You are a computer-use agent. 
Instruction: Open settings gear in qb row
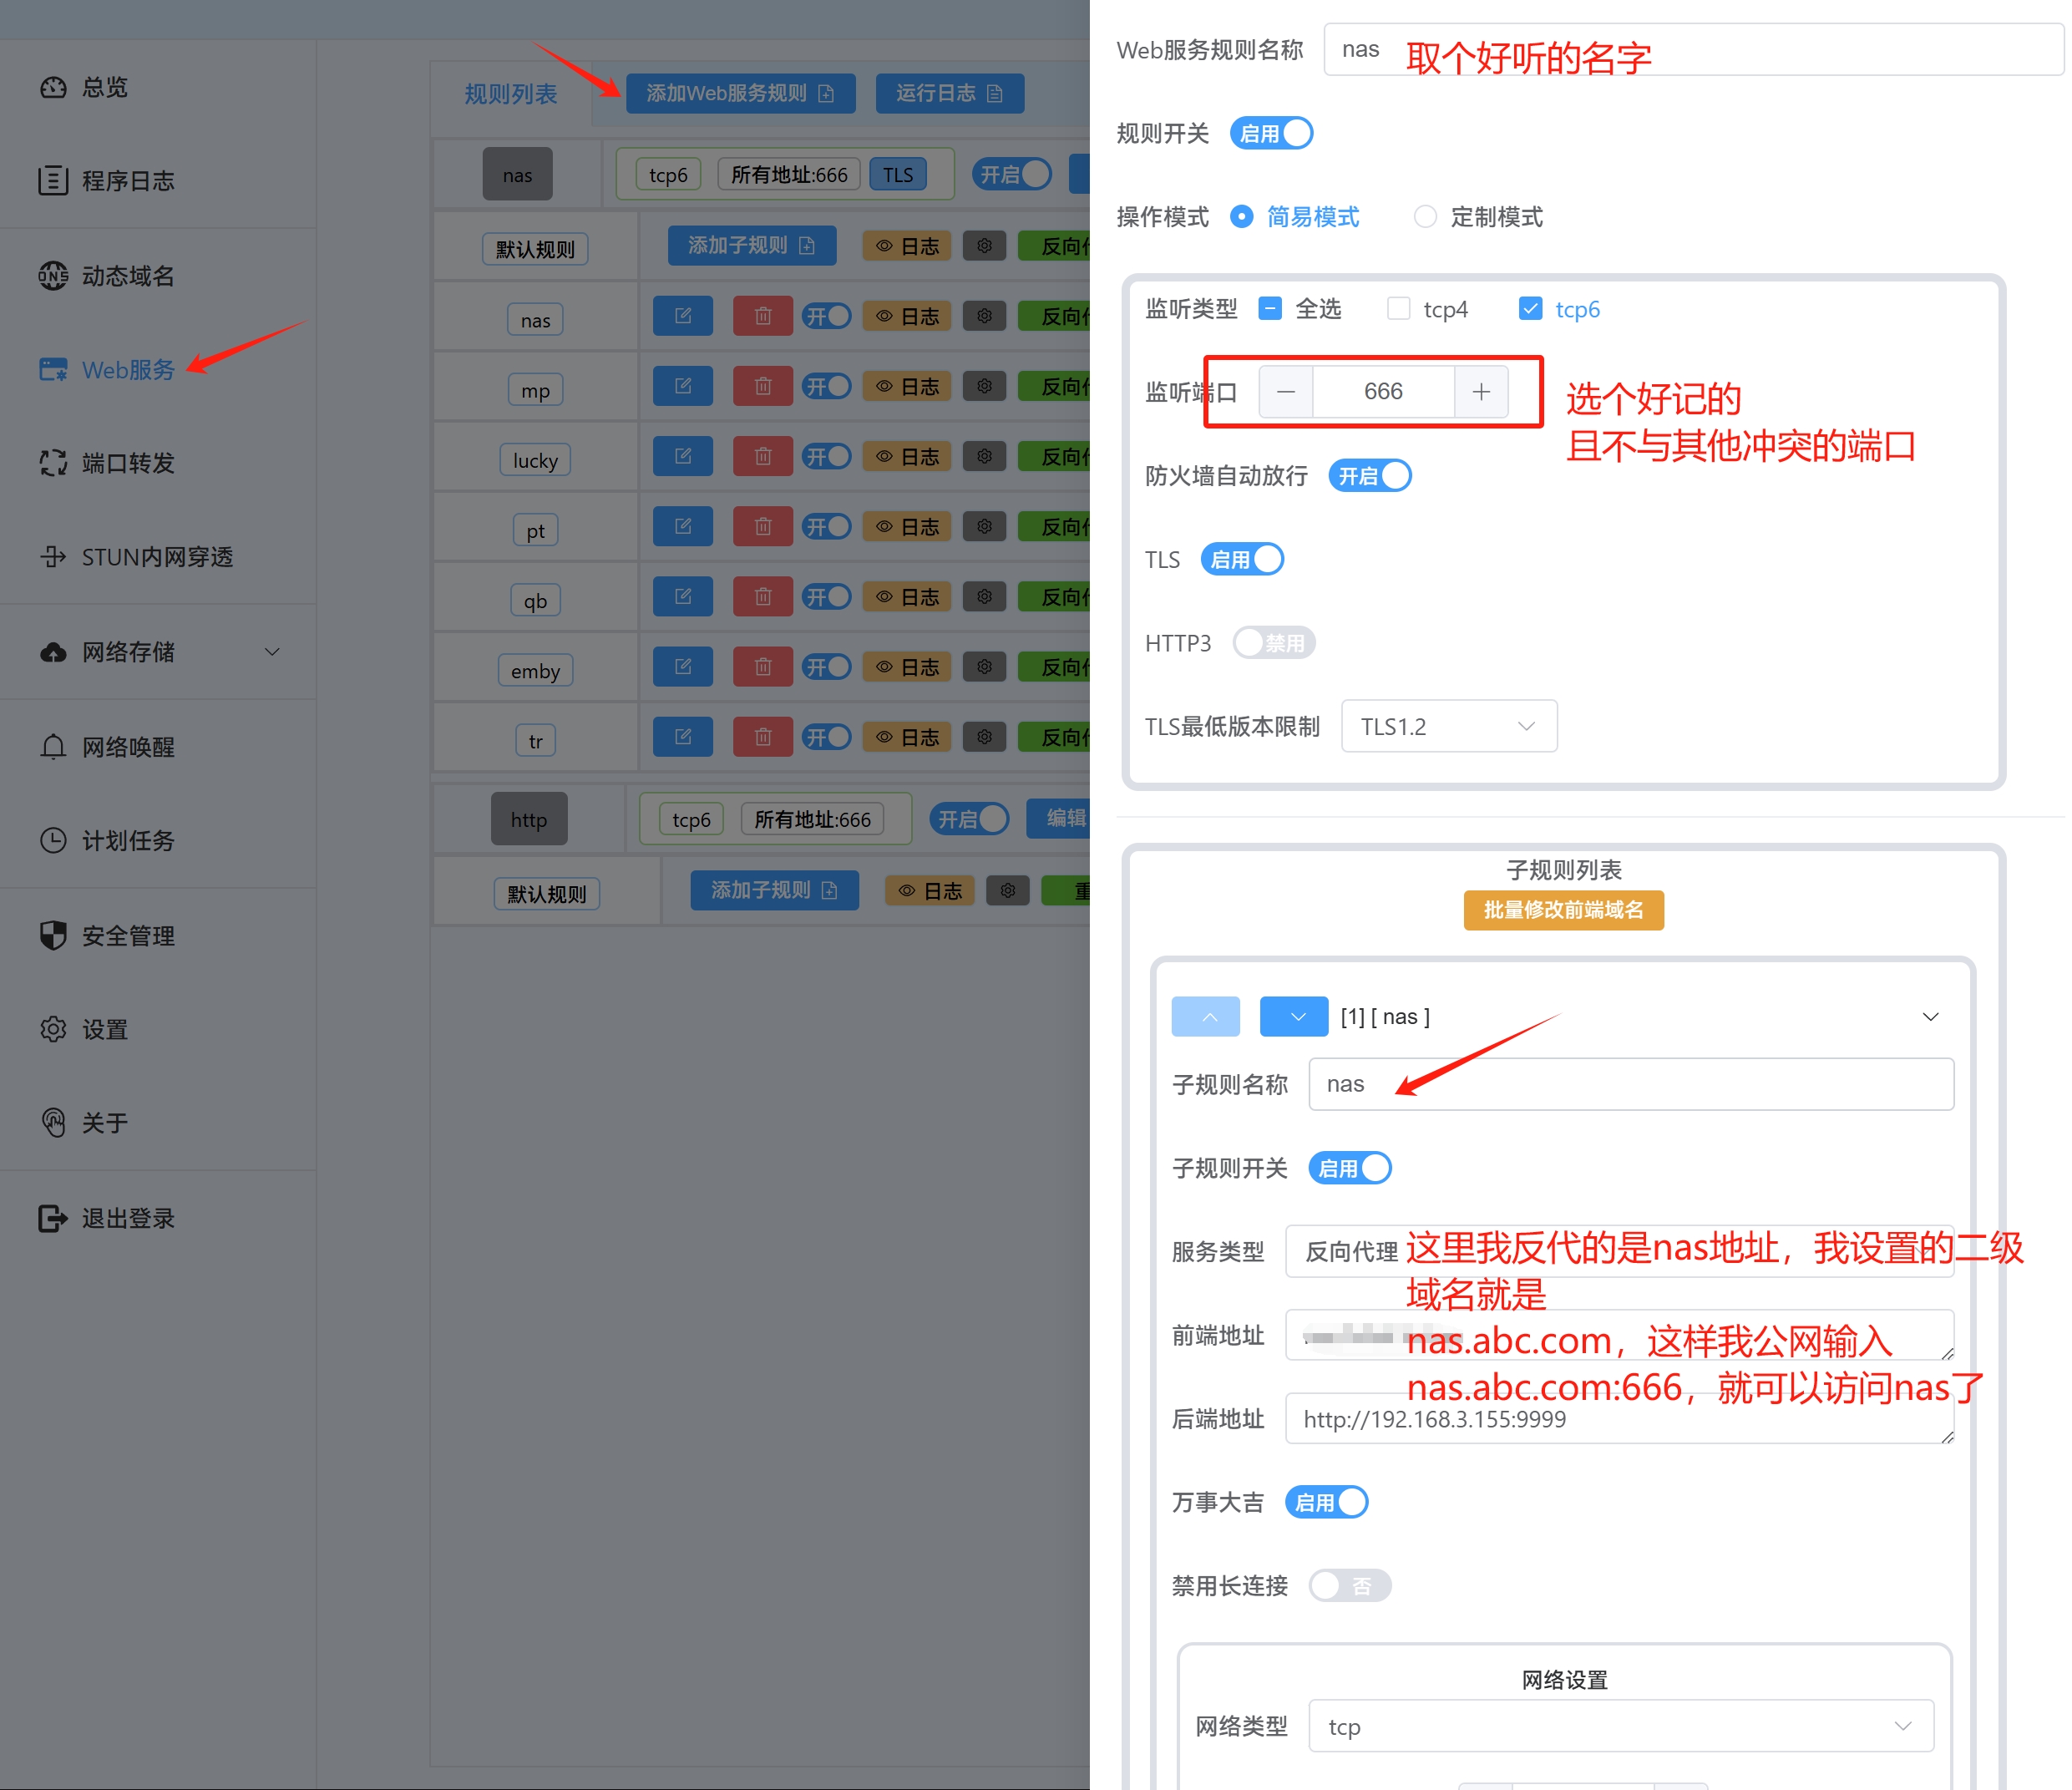pyautogui.click(x=985, y=596)
